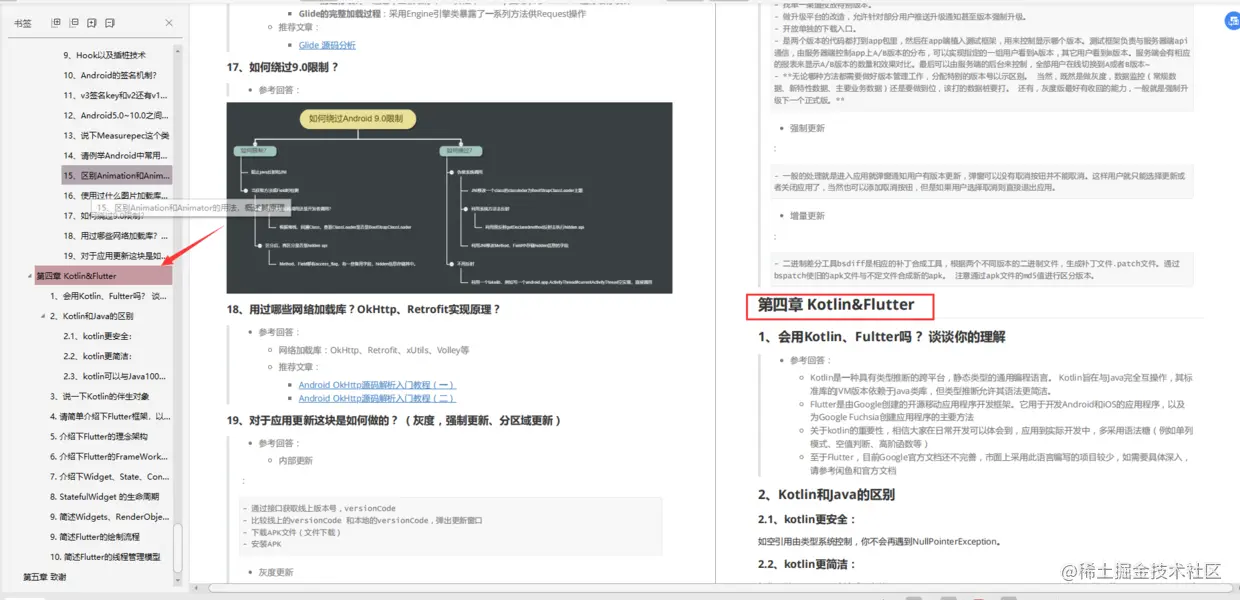Select the 书签 panel title
This screenshot has width=1240, height=600.
tap(22, 22)
